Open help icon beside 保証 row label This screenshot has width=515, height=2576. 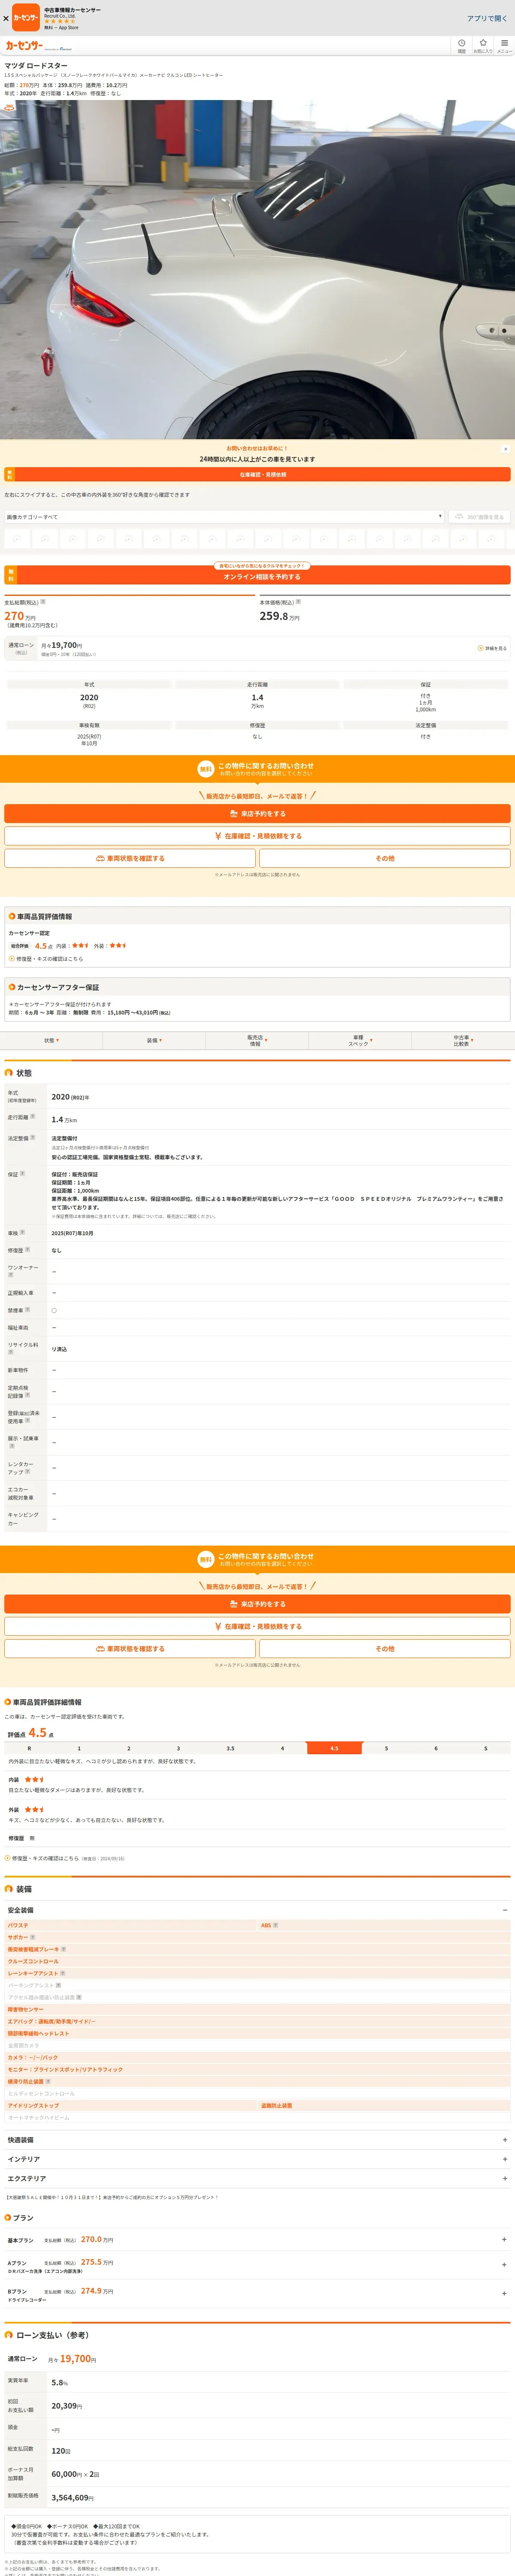pos(22,1173)
